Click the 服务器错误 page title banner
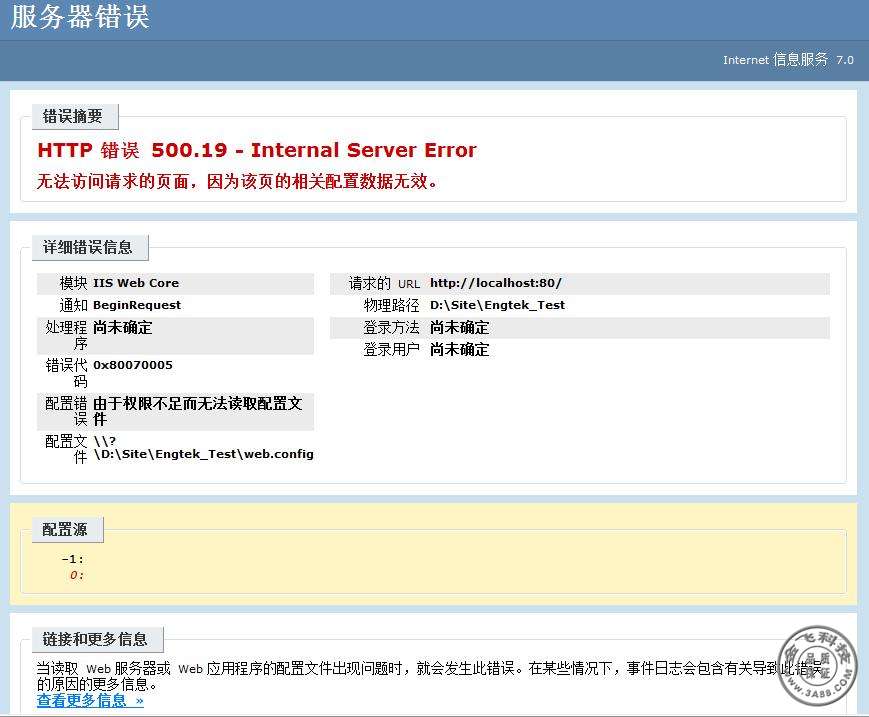Image resolution: width=869 pixels, height=717 pixels. tap(77, 19)
